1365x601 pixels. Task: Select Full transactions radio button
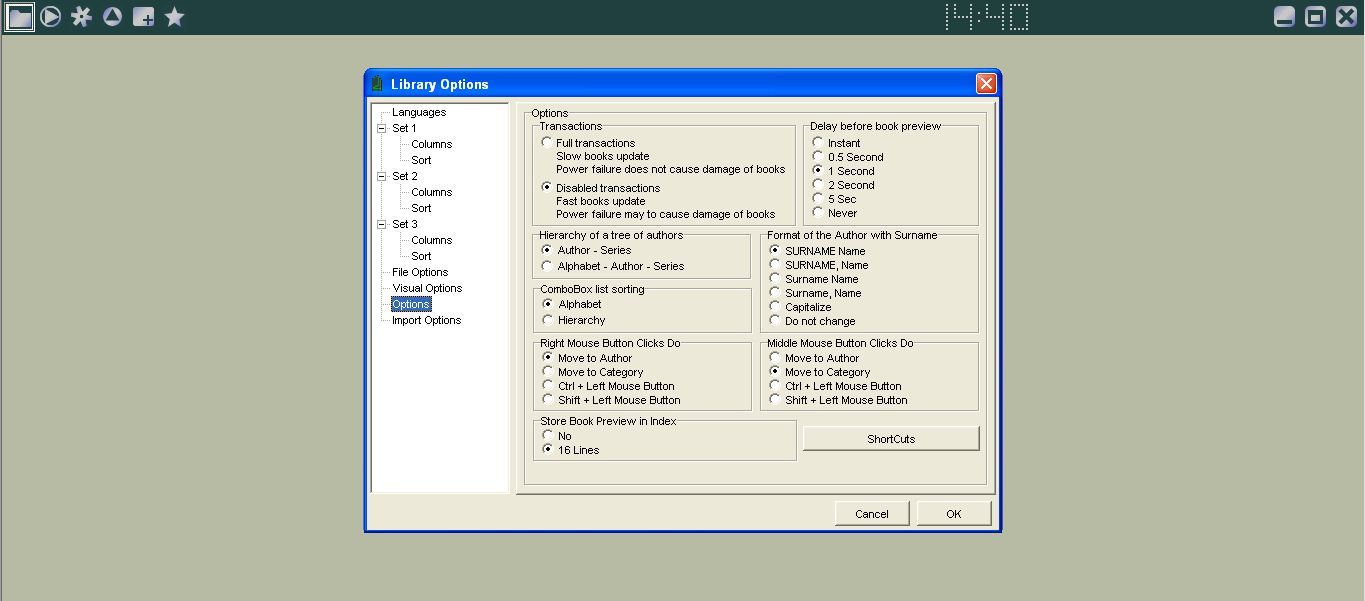coord(547,142)
